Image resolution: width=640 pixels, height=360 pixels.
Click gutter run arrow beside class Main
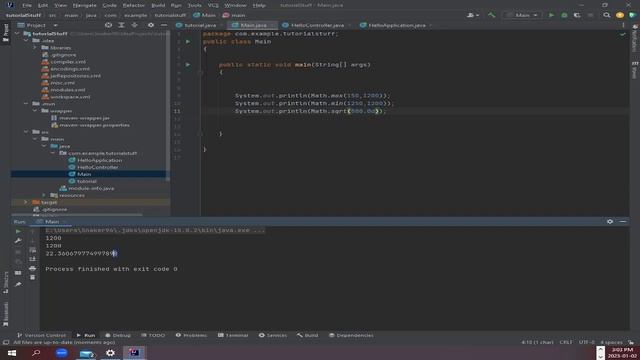(x=188, y=42)
